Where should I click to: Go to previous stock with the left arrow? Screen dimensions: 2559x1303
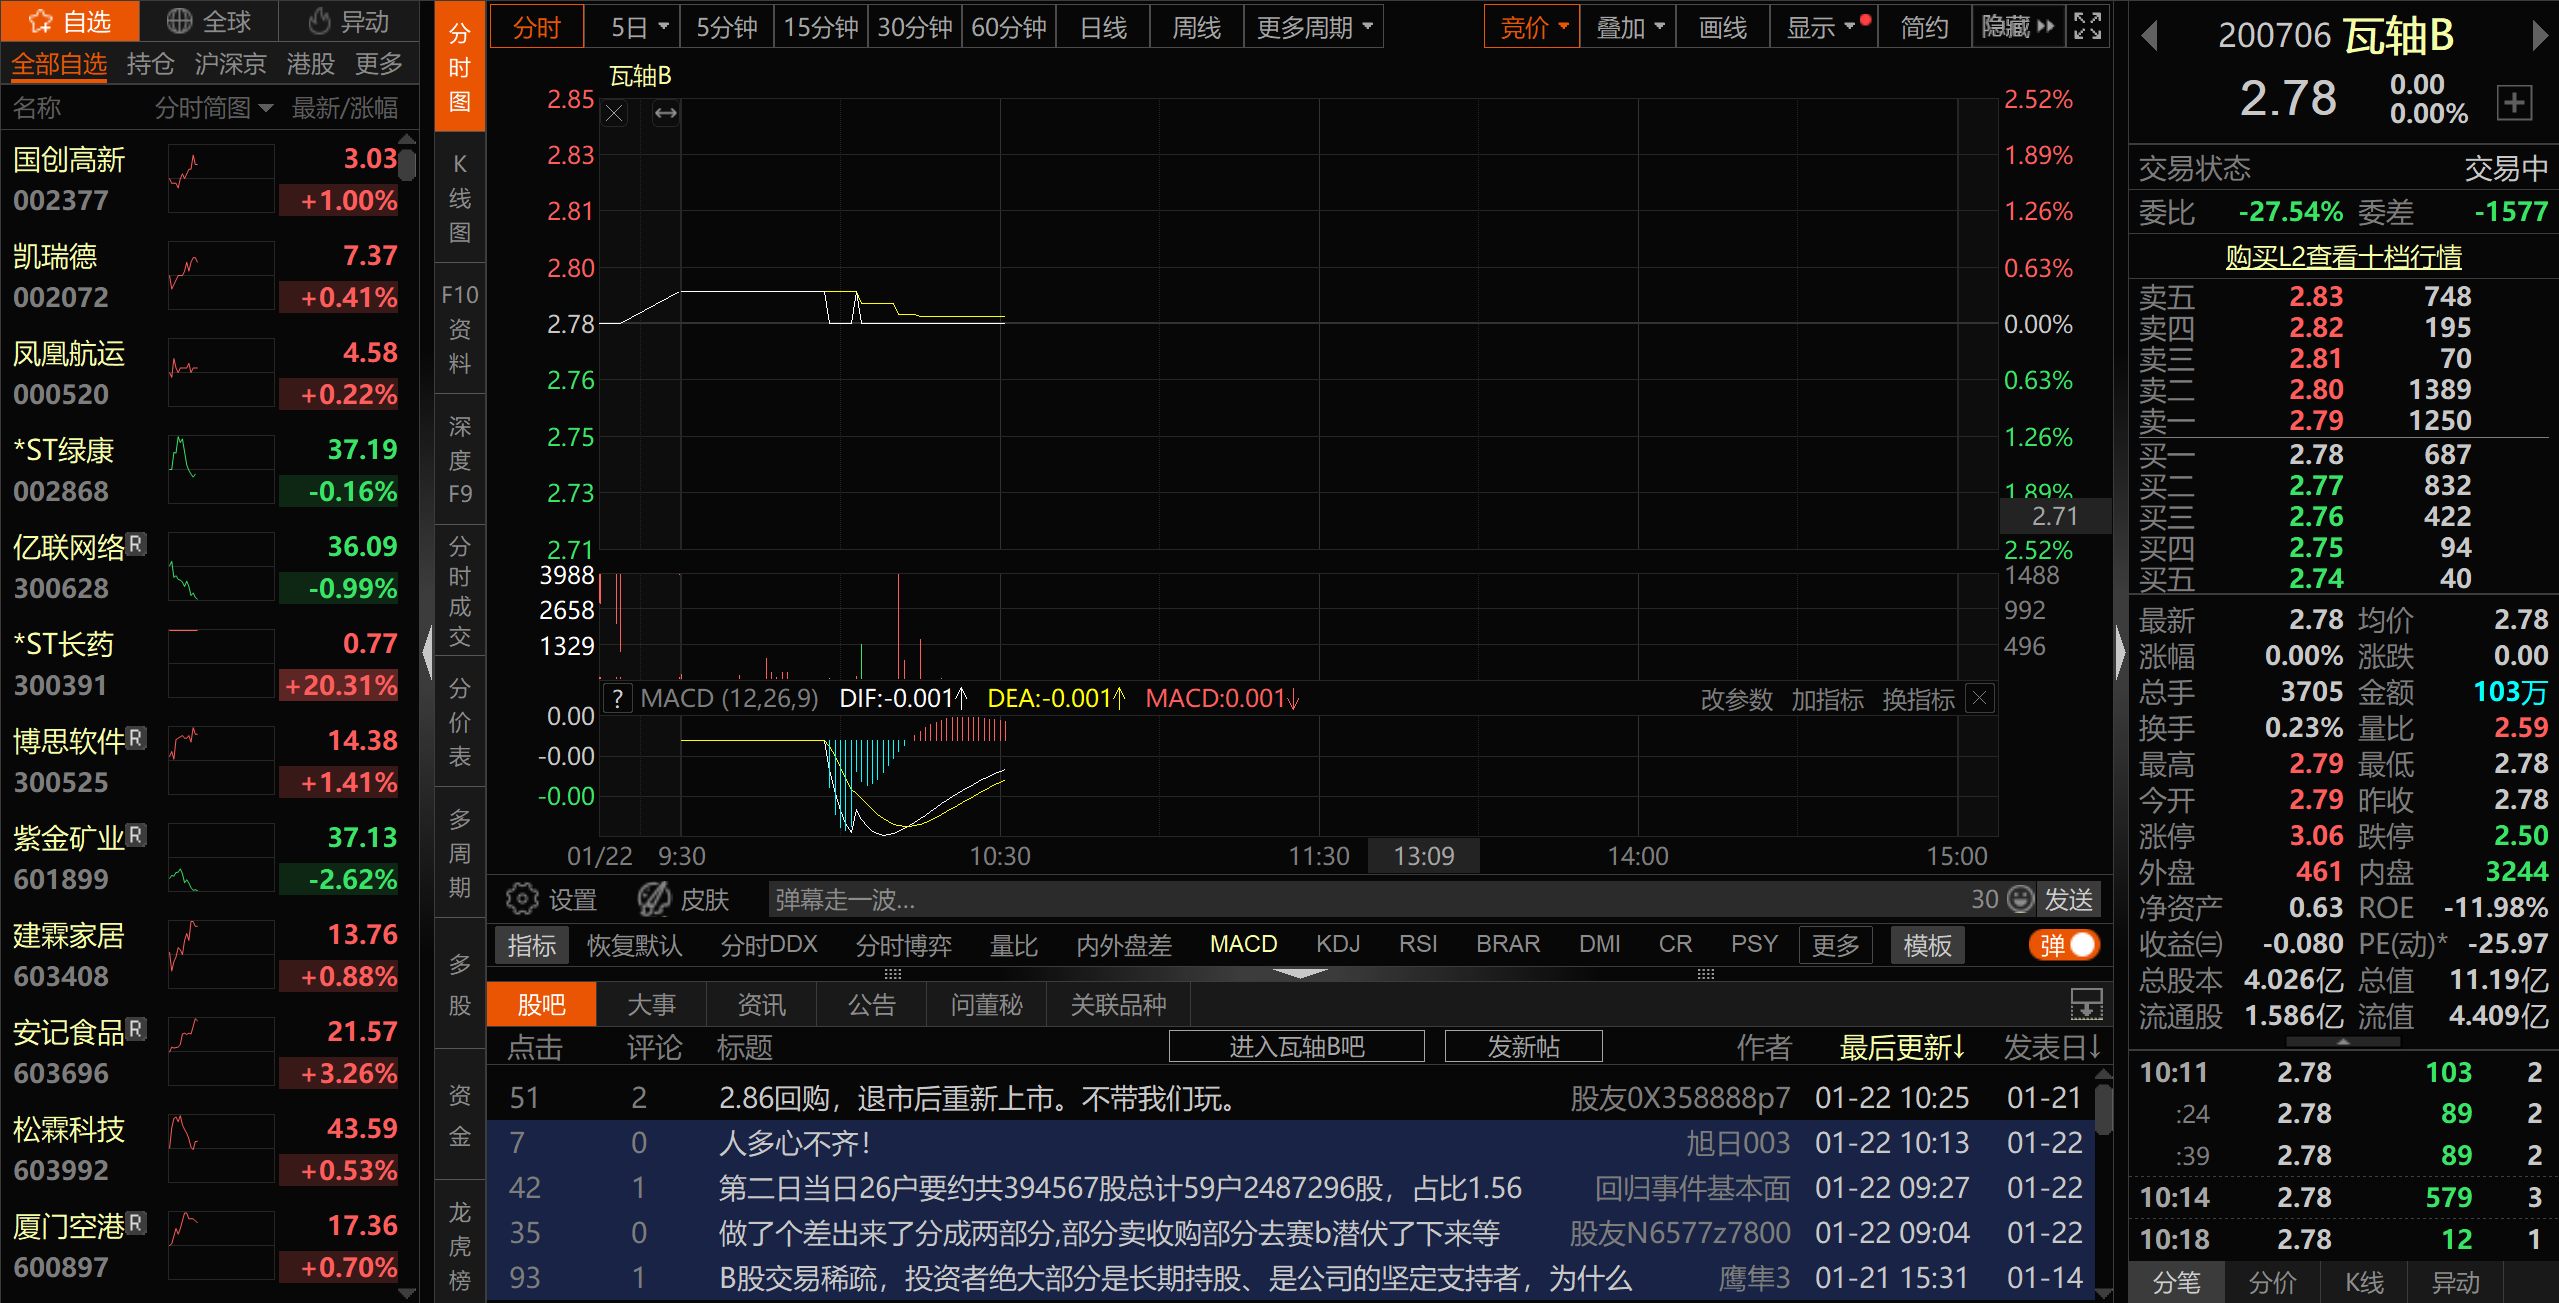click(2149, 37)
